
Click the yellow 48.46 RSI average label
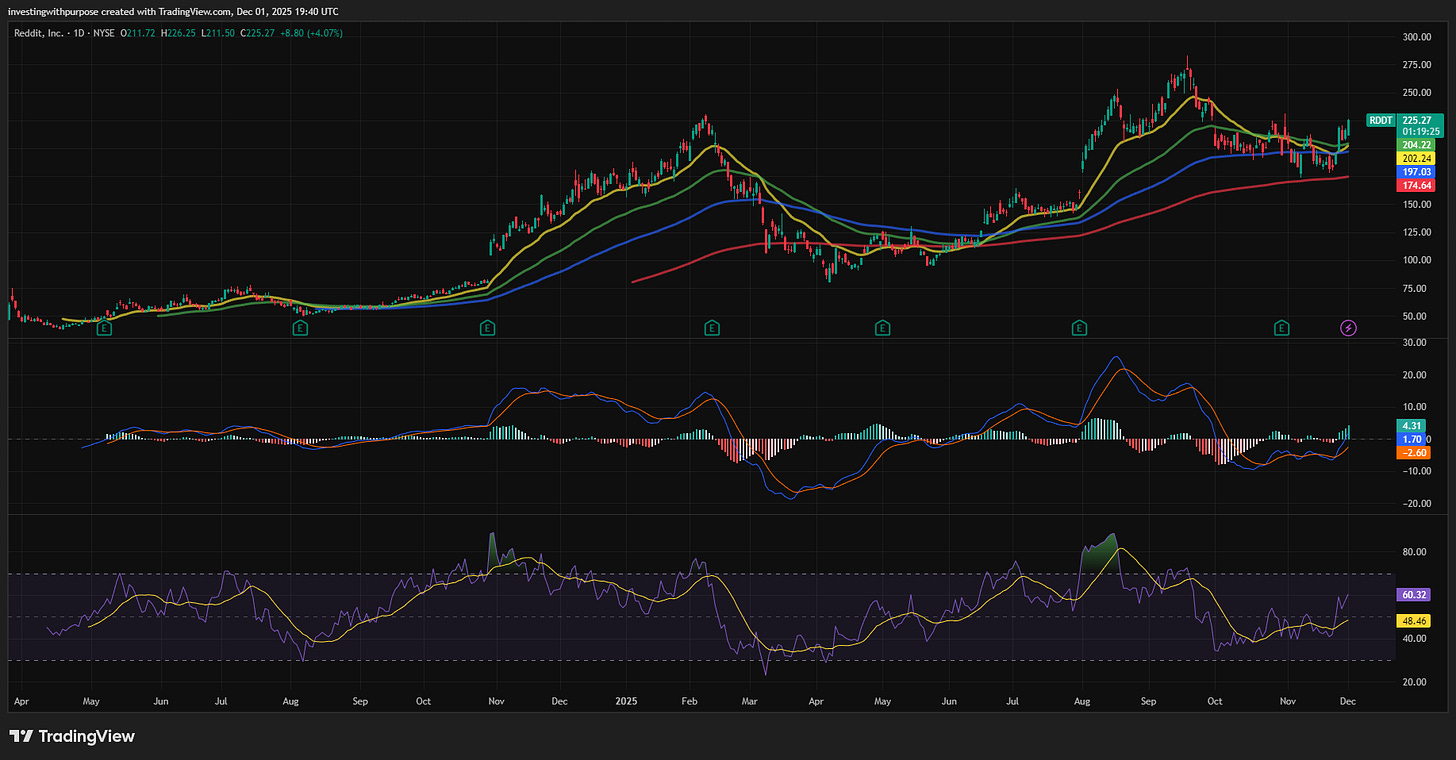tap(1416, 620)
